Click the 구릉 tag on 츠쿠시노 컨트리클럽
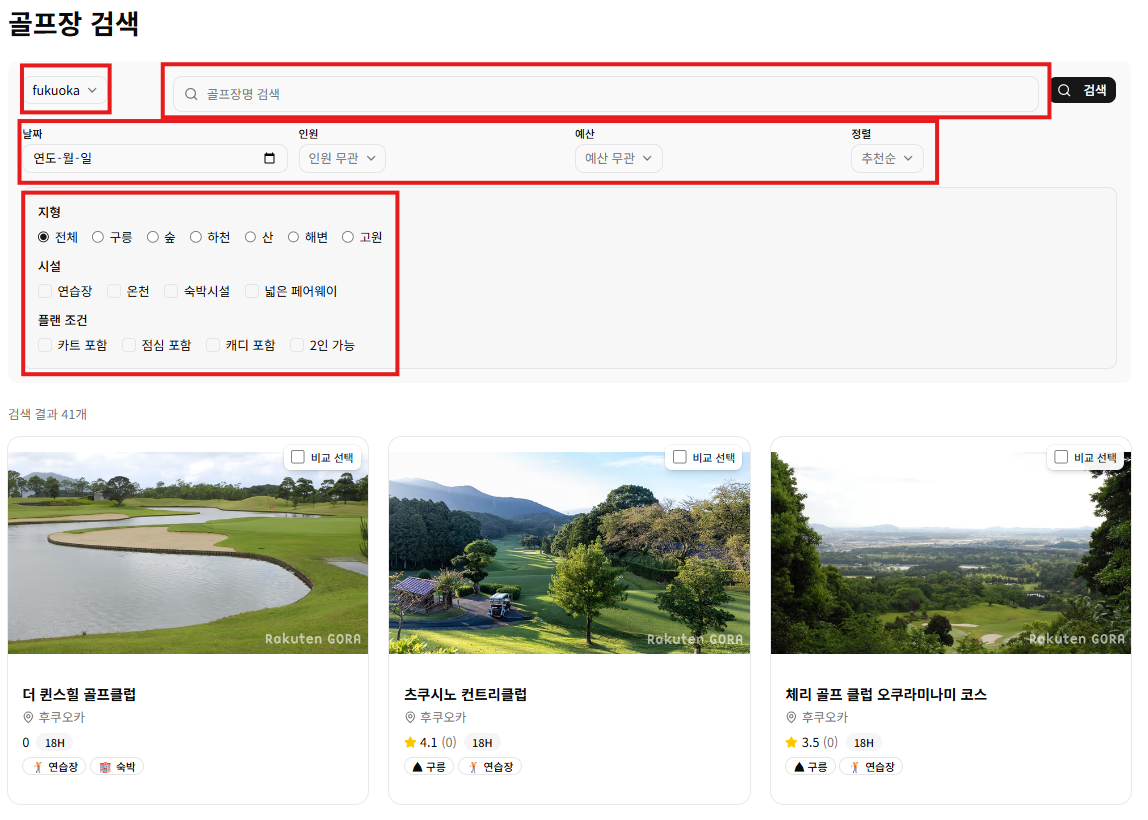 click(429, 767)
